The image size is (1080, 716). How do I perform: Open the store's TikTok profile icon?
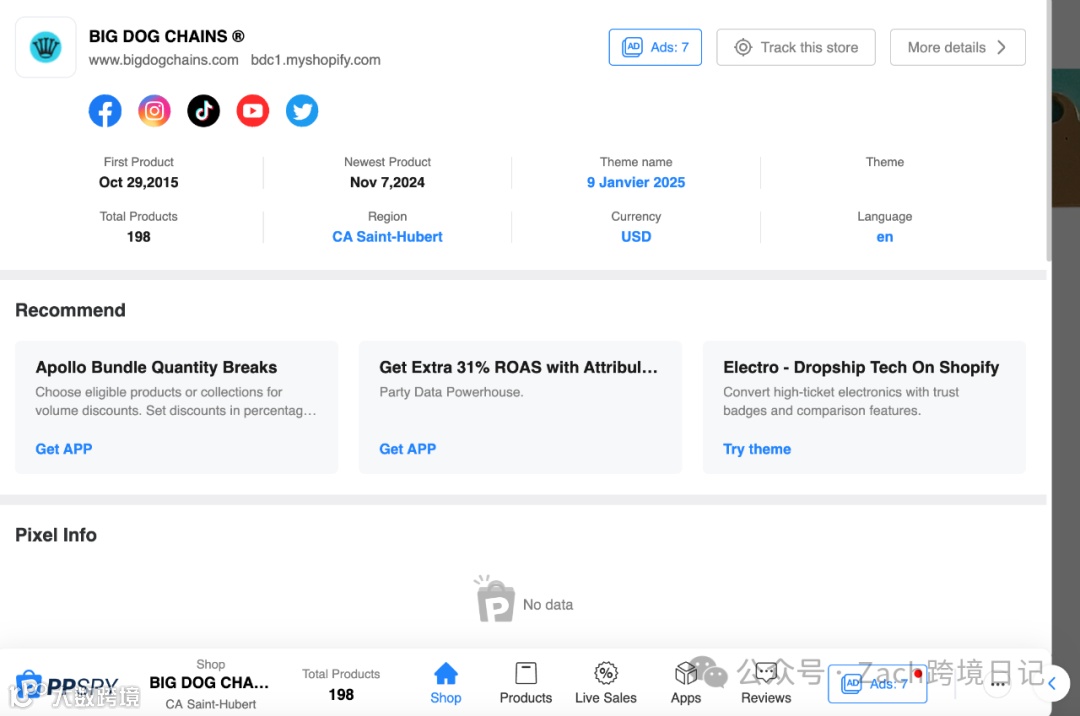tap(203, 111)
